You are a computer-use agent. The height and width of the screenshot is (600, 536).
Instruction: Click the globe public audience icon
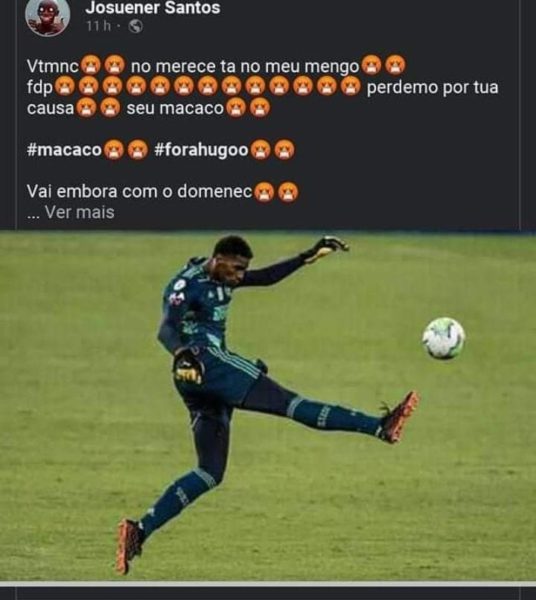click(135, 26)
